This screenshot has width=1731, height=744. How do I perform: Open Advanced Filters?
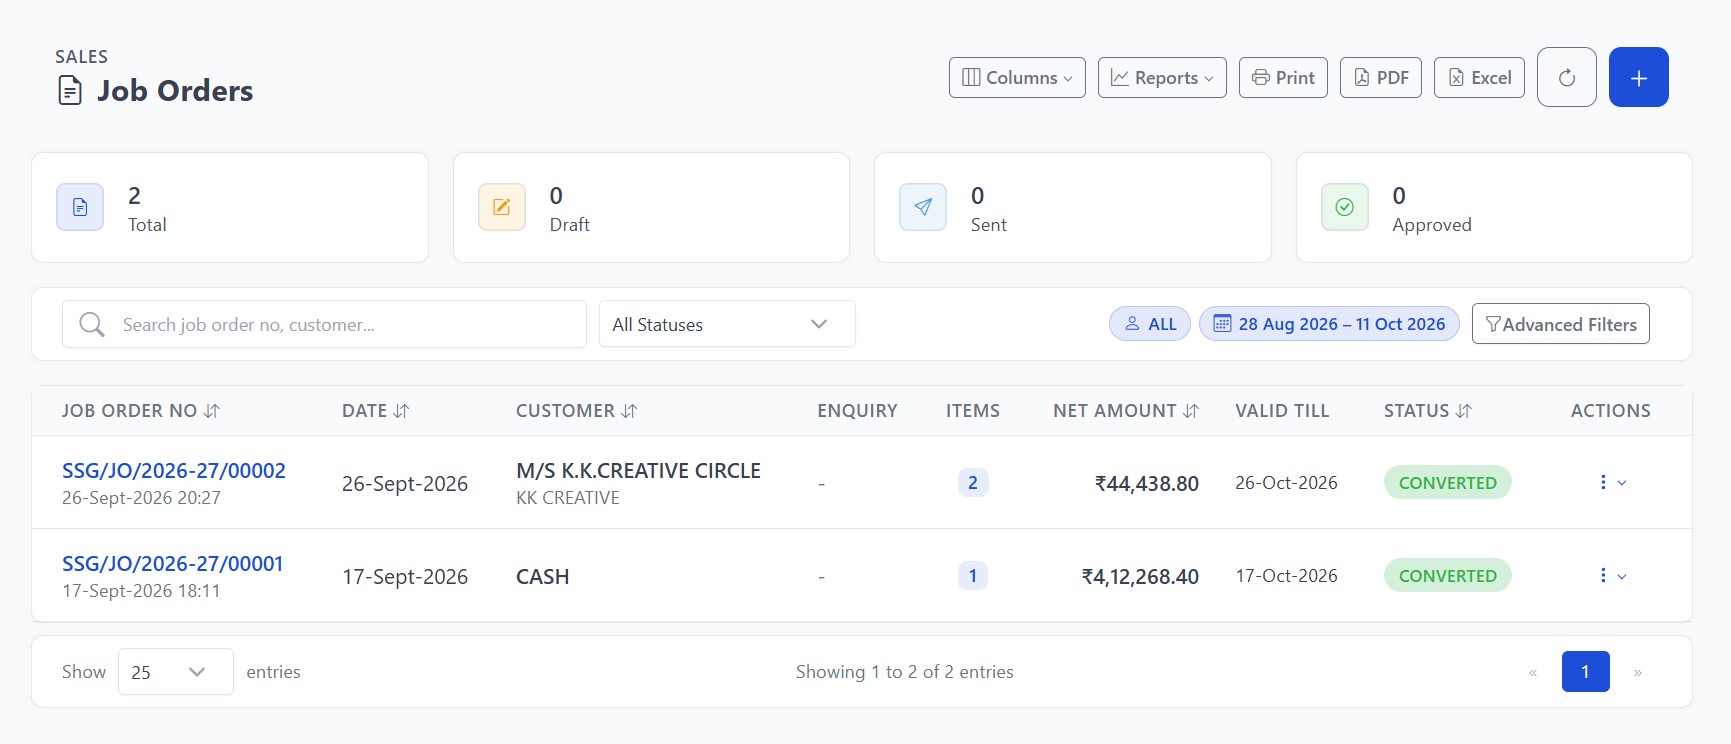pyautogui.click(x=1560, y=324)
